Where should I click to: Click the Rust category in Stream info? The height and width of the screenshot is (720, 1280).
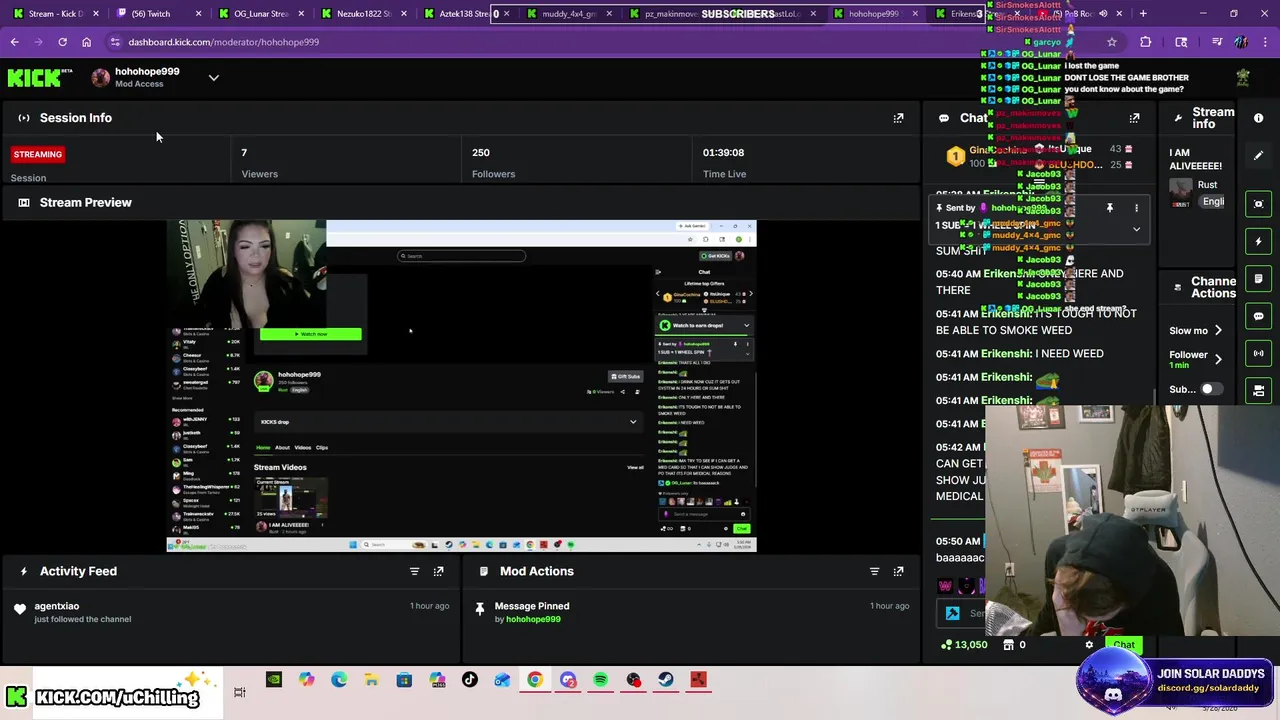pos(1207,185)
